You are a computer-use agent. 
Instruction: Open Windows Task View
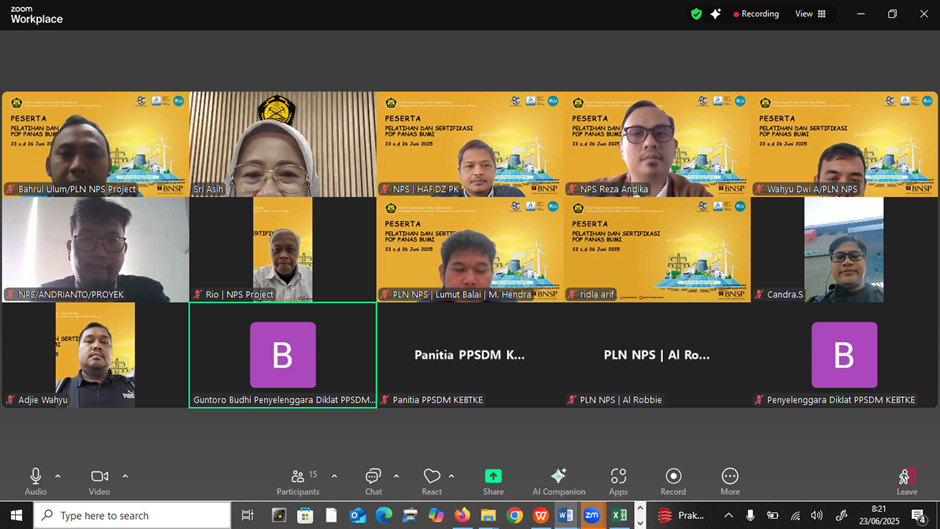(247, 515)
